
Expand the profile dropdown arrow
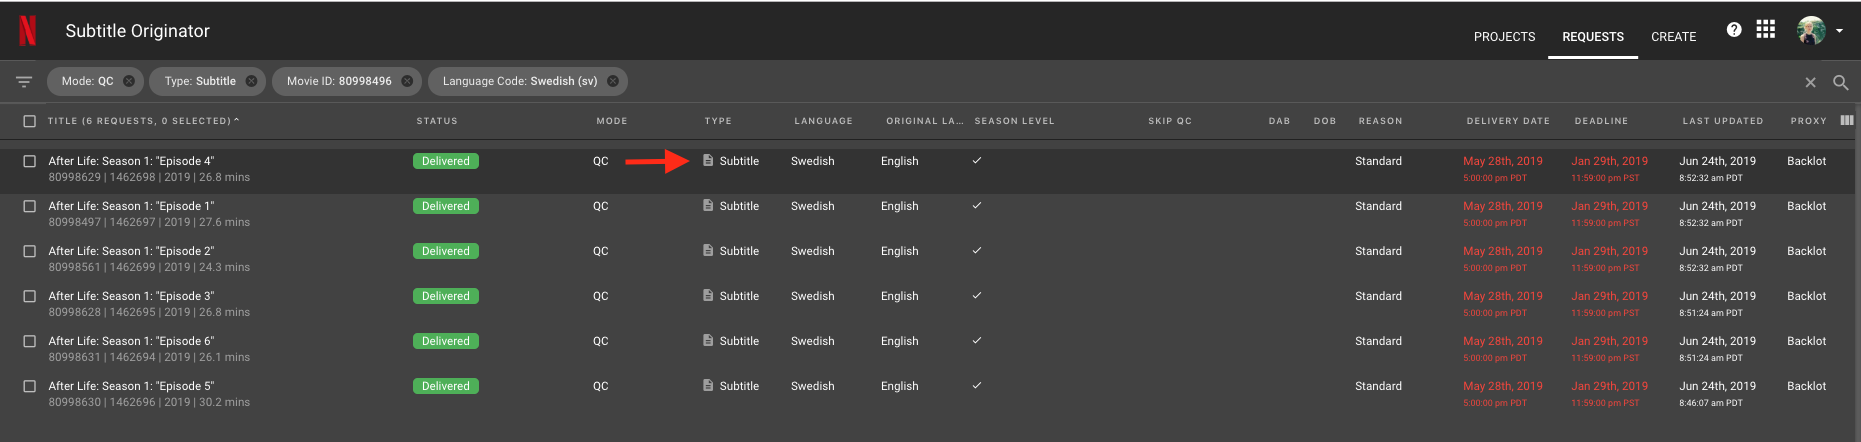click(x=1839, y=31)
